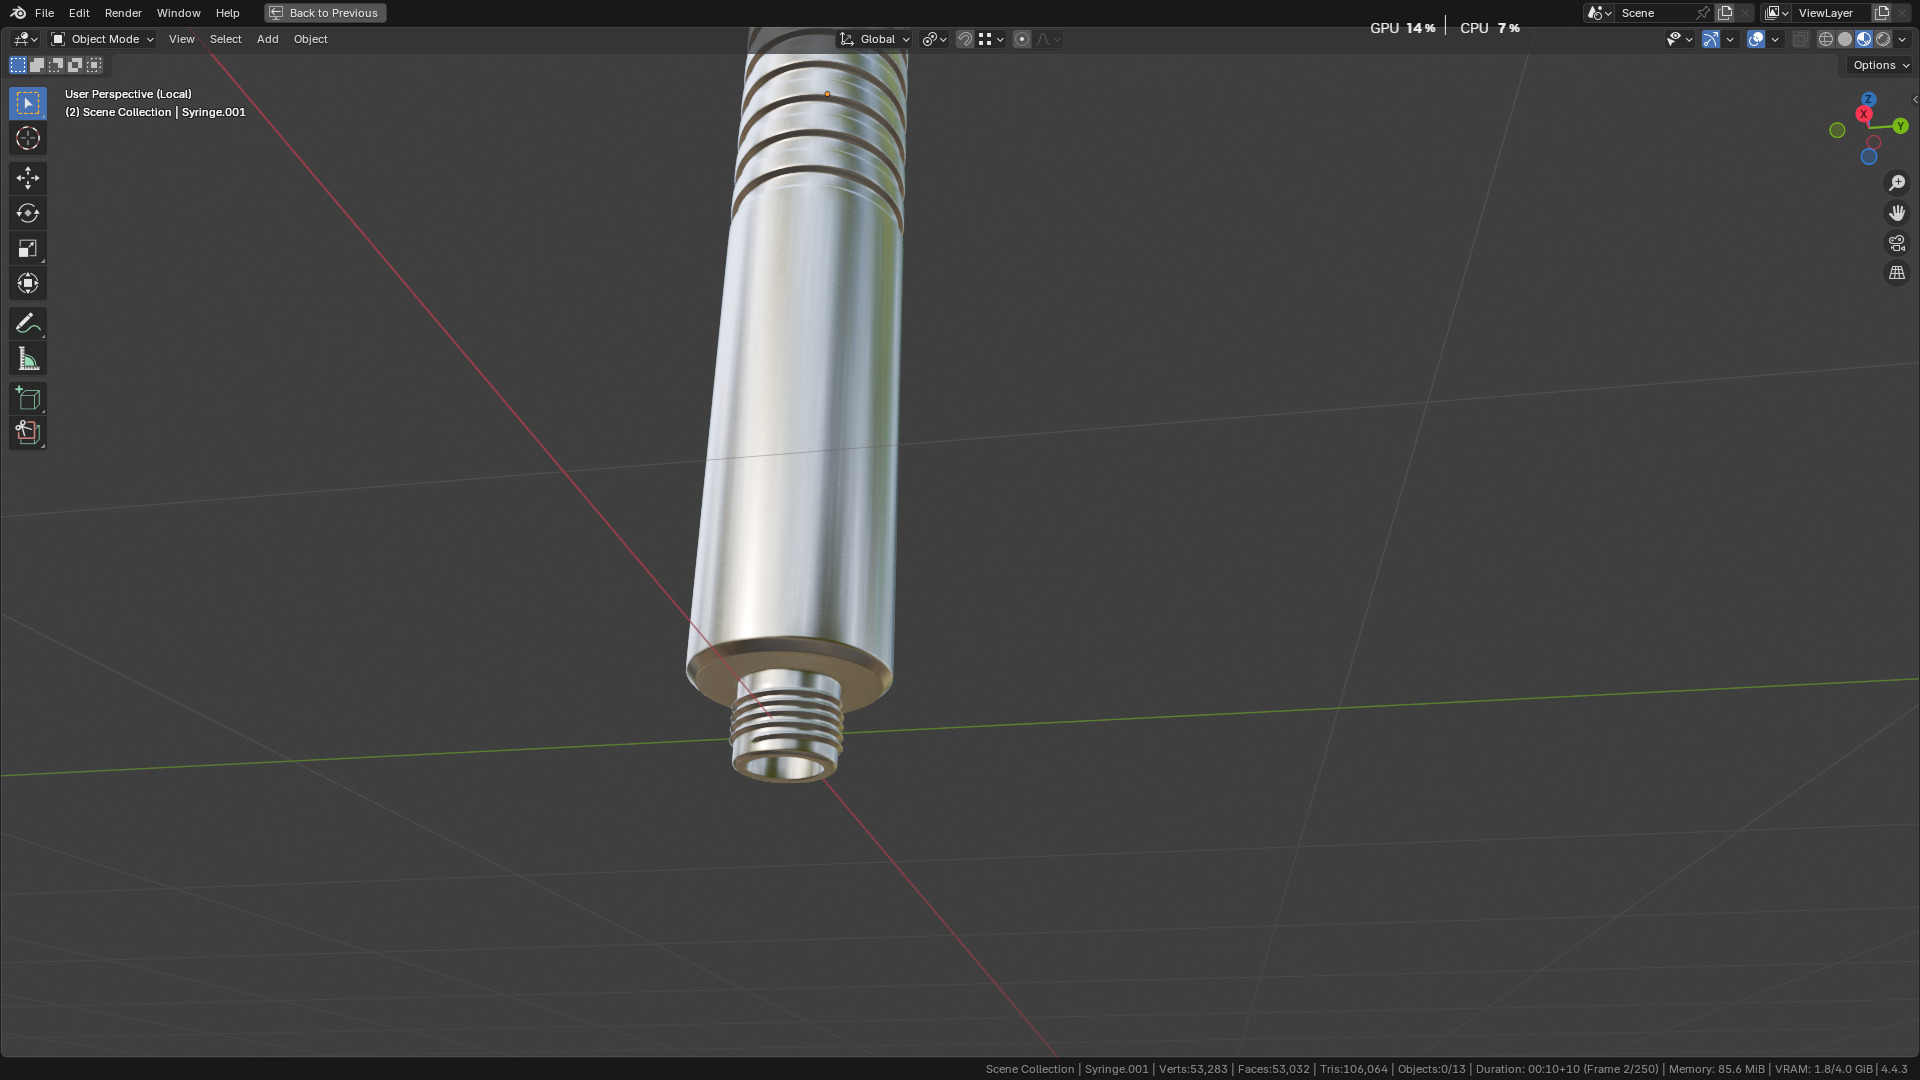Open shading options dropdown

click(1902, 39)
